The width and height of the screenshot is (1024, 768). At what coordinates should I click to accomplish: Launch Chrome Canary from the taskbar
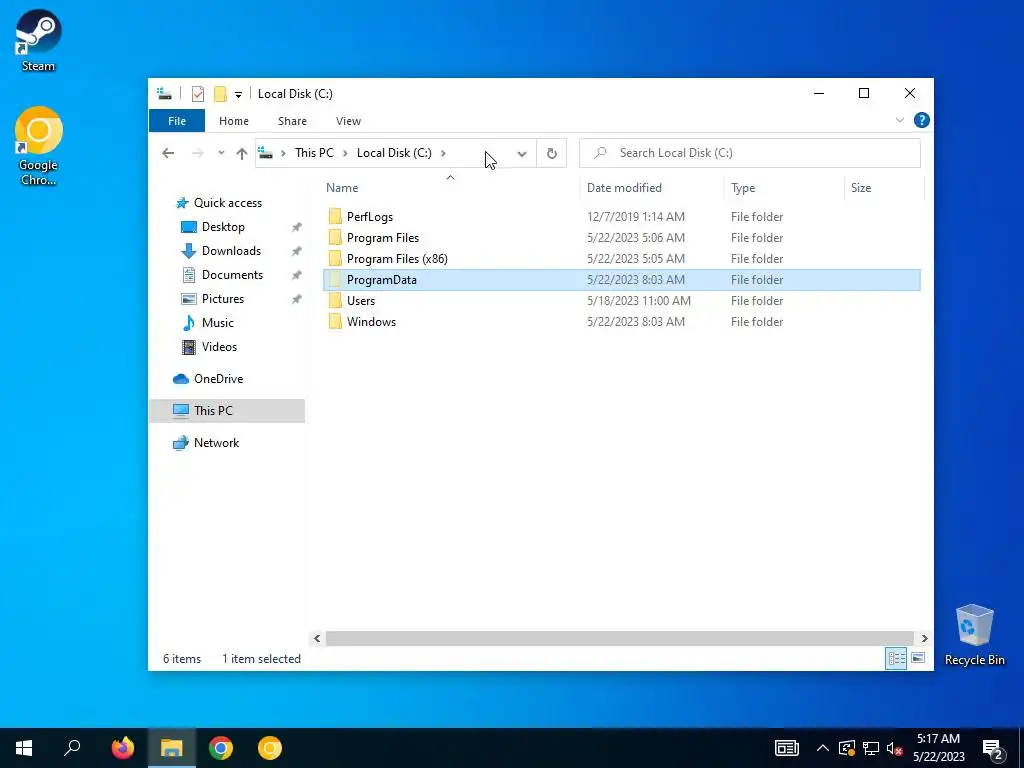click(x=270, y=748)
